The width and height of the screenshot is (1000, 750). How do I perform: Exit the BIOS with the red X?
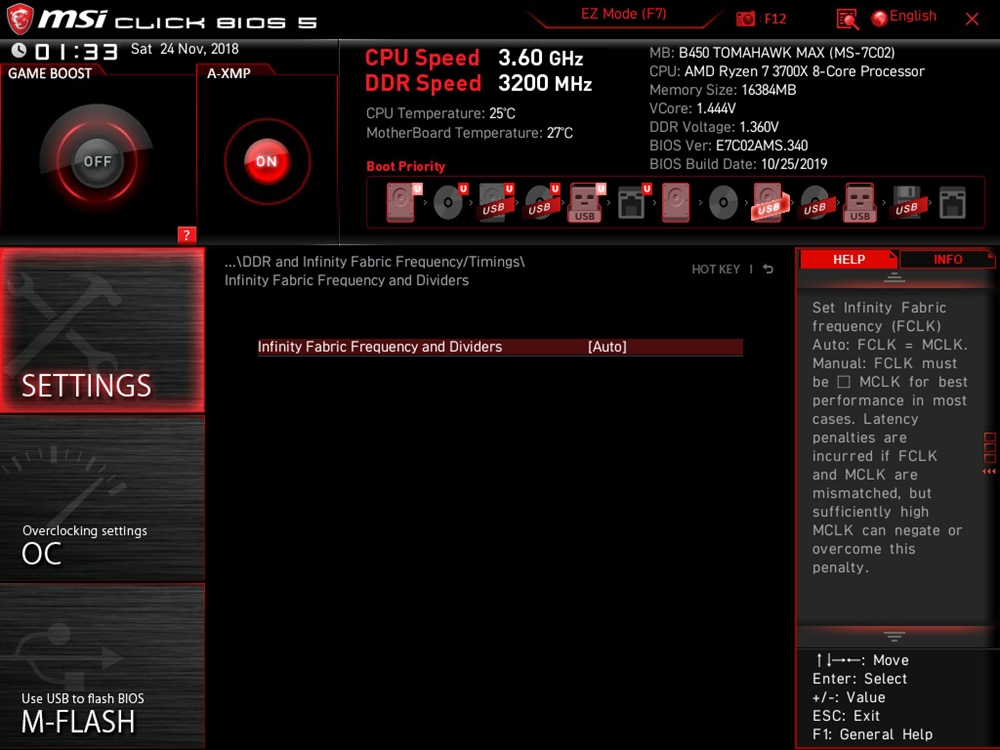click(x=972, y=19)
